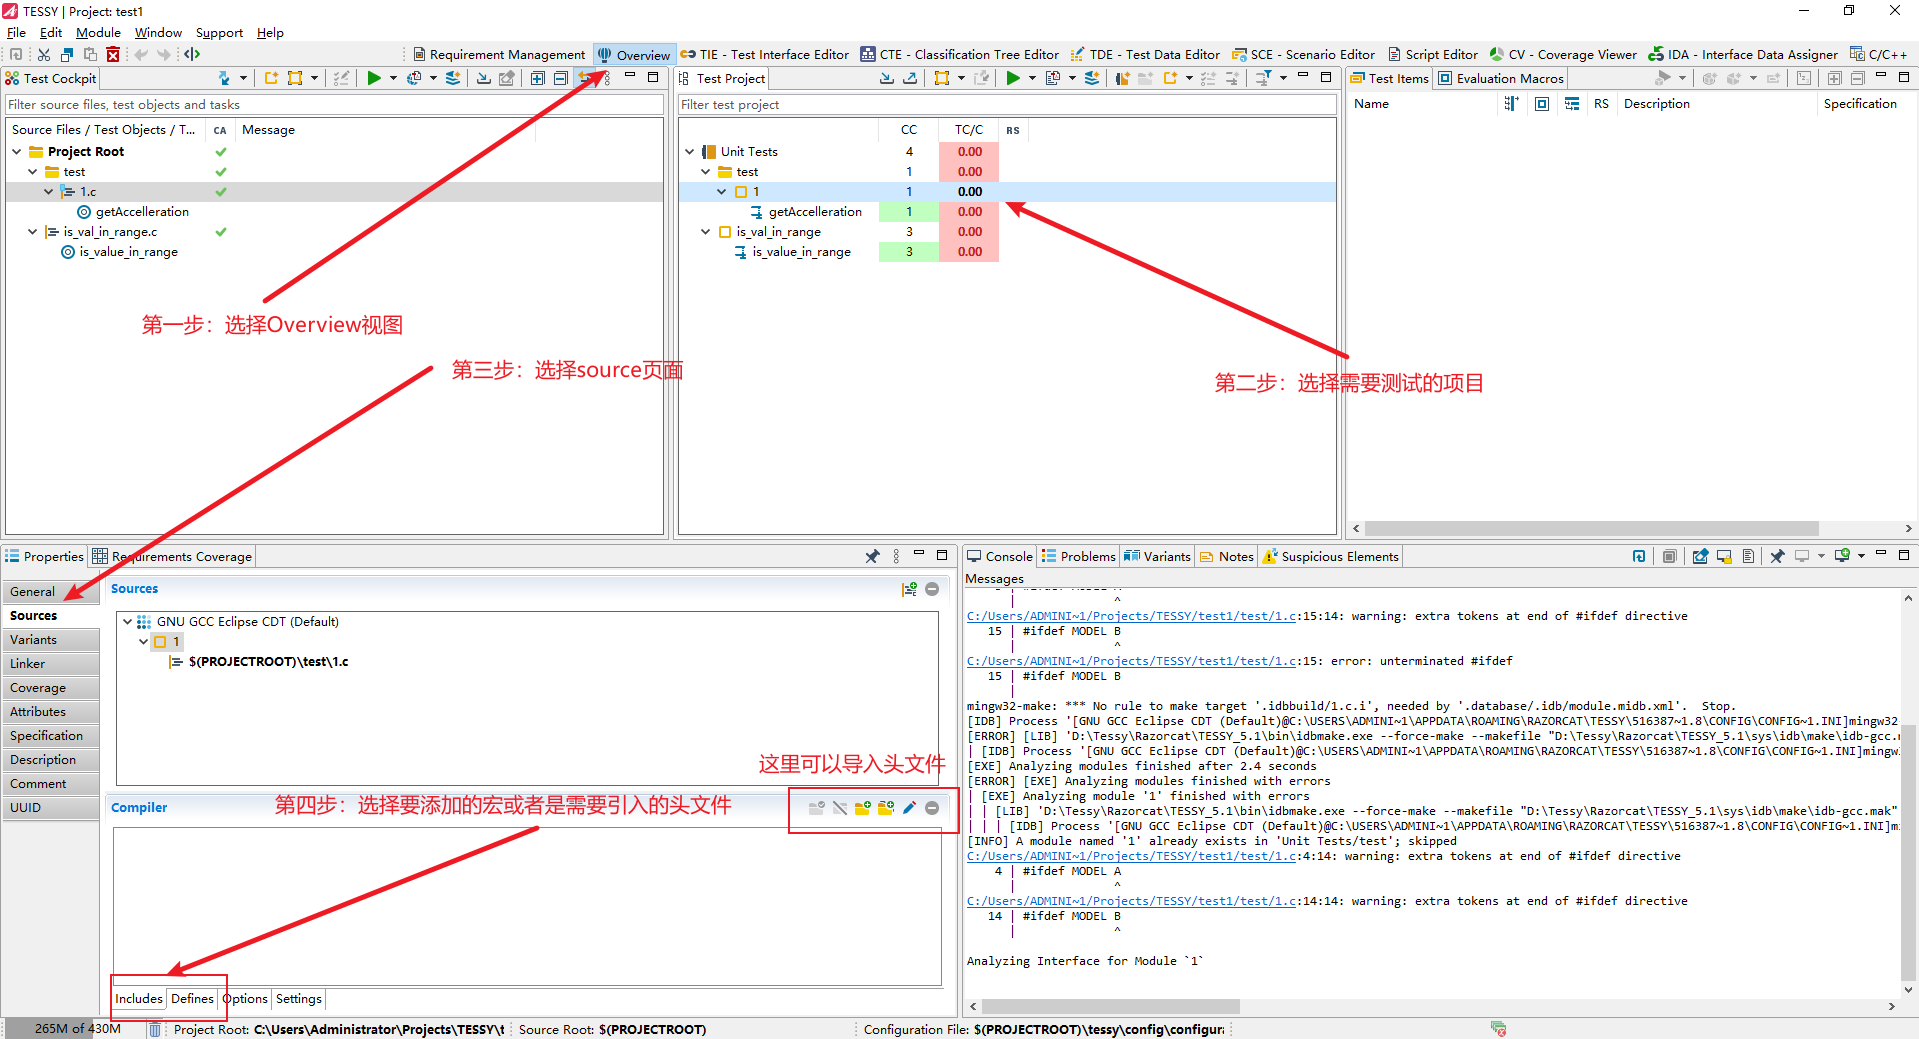Collapse is_val_in_range.c node in Test Cockpit
The height and width of the screenshot is (1039, 1919).
(33, 232)
